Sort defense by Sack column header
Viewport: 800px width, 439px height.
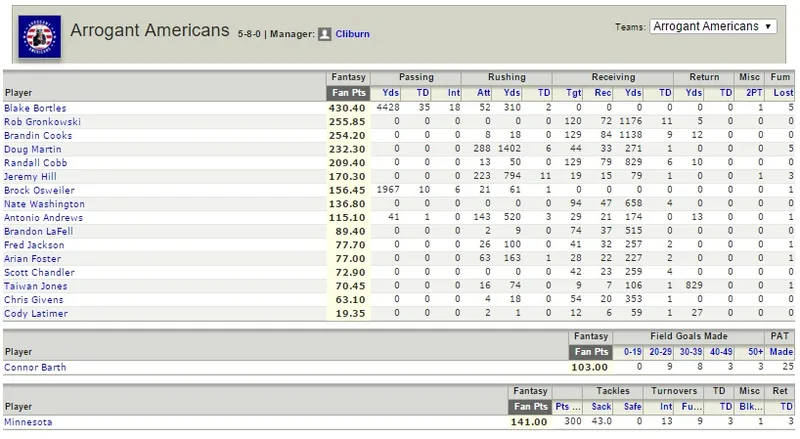(x=601, y=407)
